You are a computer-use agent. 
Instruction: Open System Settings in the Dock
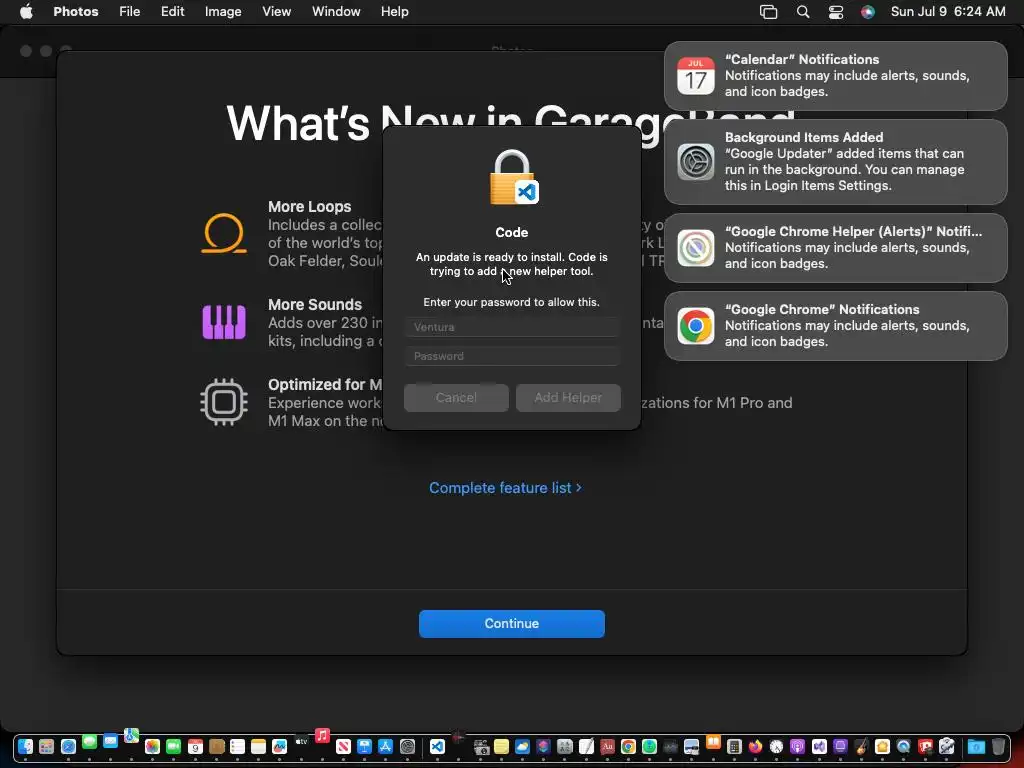[408, 746]
